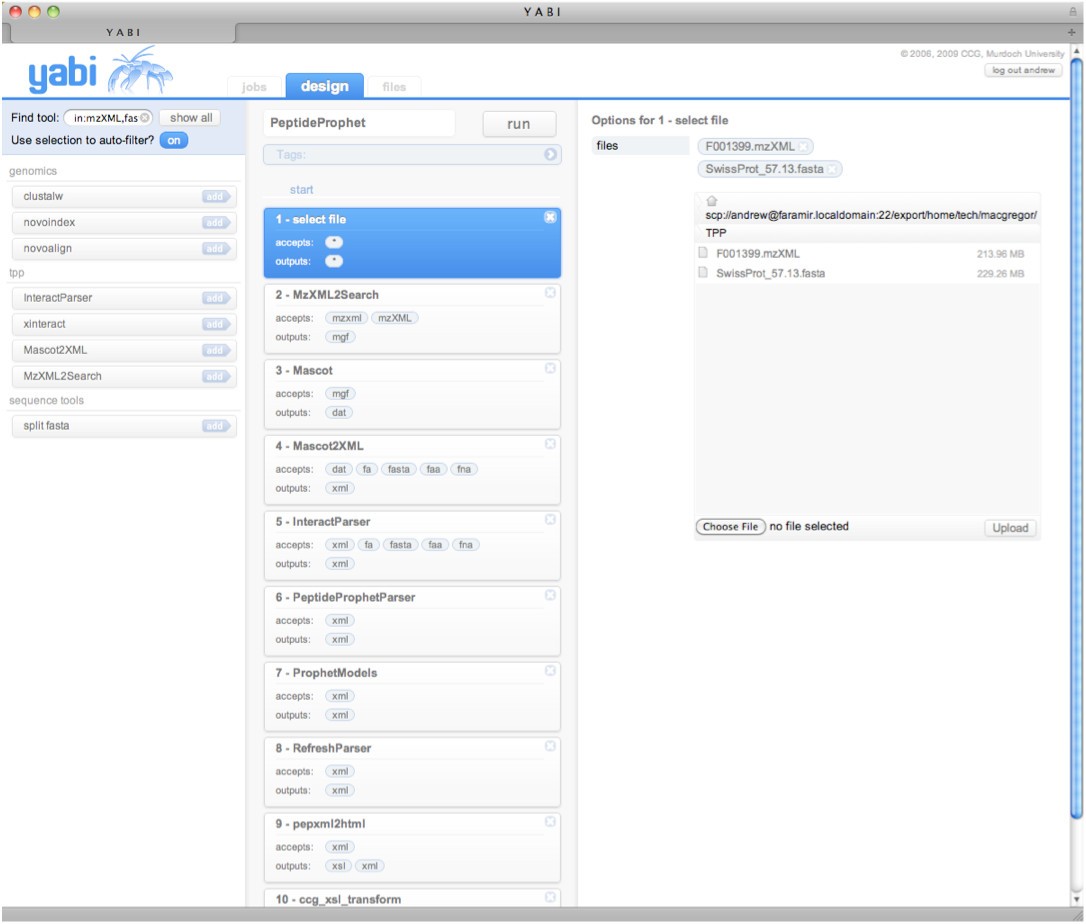Select the 4 - Mascot2XML workflow step
Image resolution: width=1086 pixels, height=924 pixels.
point(412,470)
